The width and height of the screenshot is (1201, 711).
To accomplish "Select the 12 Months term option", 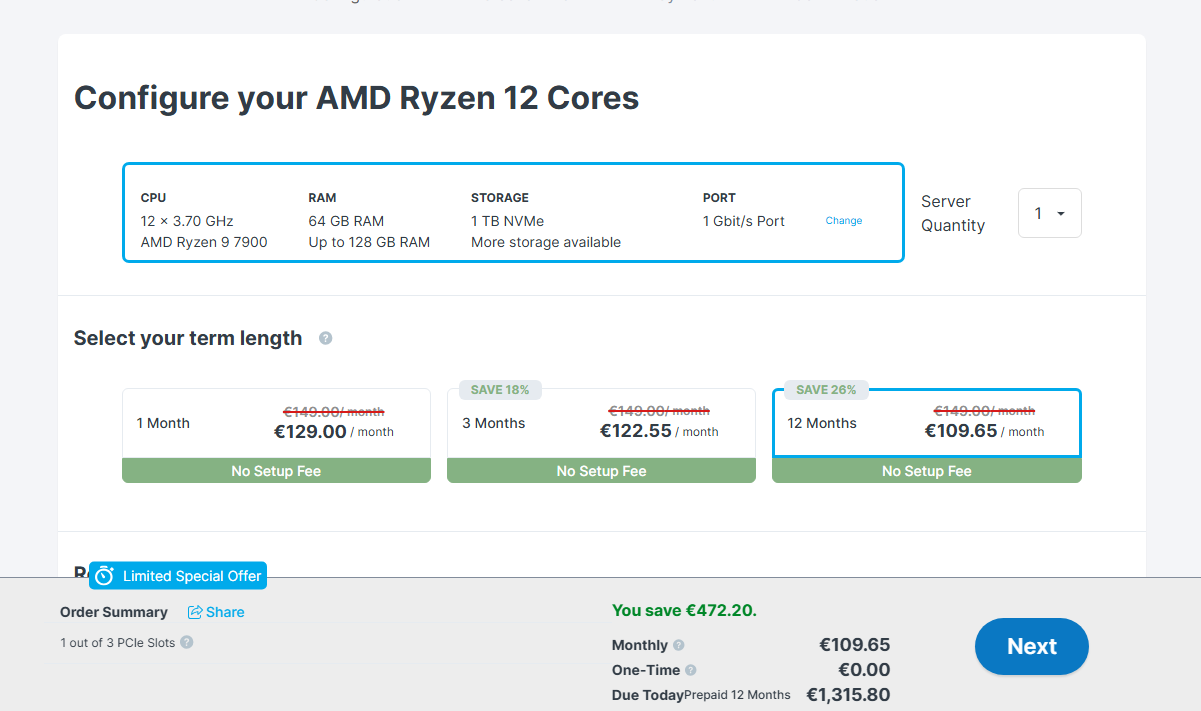I will point(926,423).
